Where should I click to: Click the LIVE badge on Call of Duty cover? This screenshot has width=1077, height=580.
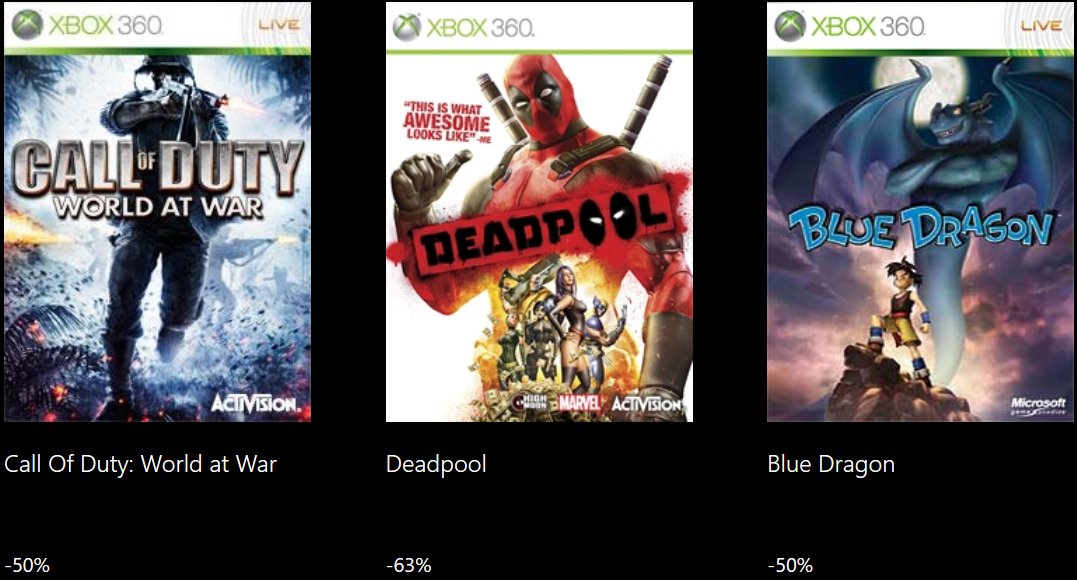pyautogui.click(x=279, y=25)
